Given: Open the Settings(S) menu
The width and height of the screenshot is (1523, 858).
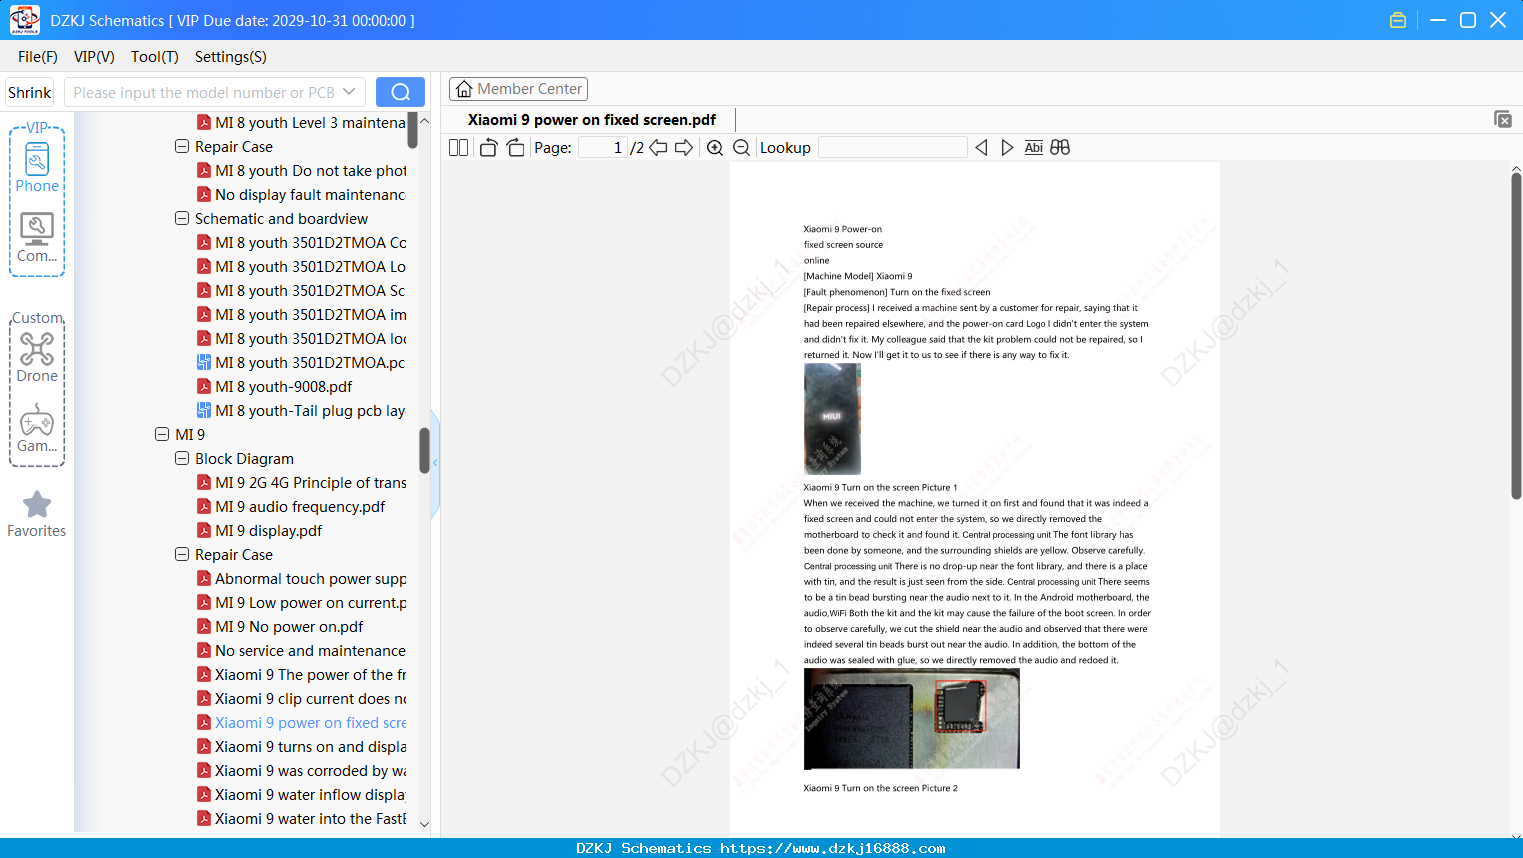Looking at the screenshot, I should click(231, 57).
